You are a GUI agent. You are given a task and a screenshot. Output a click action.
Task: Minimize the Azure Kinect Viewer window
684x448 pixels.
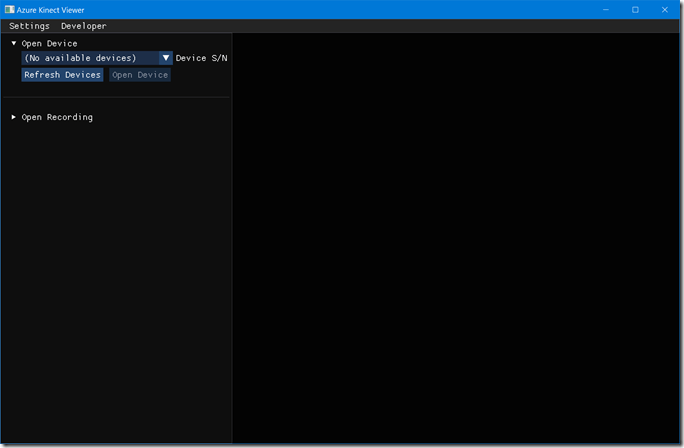click(x=605, y=10)
